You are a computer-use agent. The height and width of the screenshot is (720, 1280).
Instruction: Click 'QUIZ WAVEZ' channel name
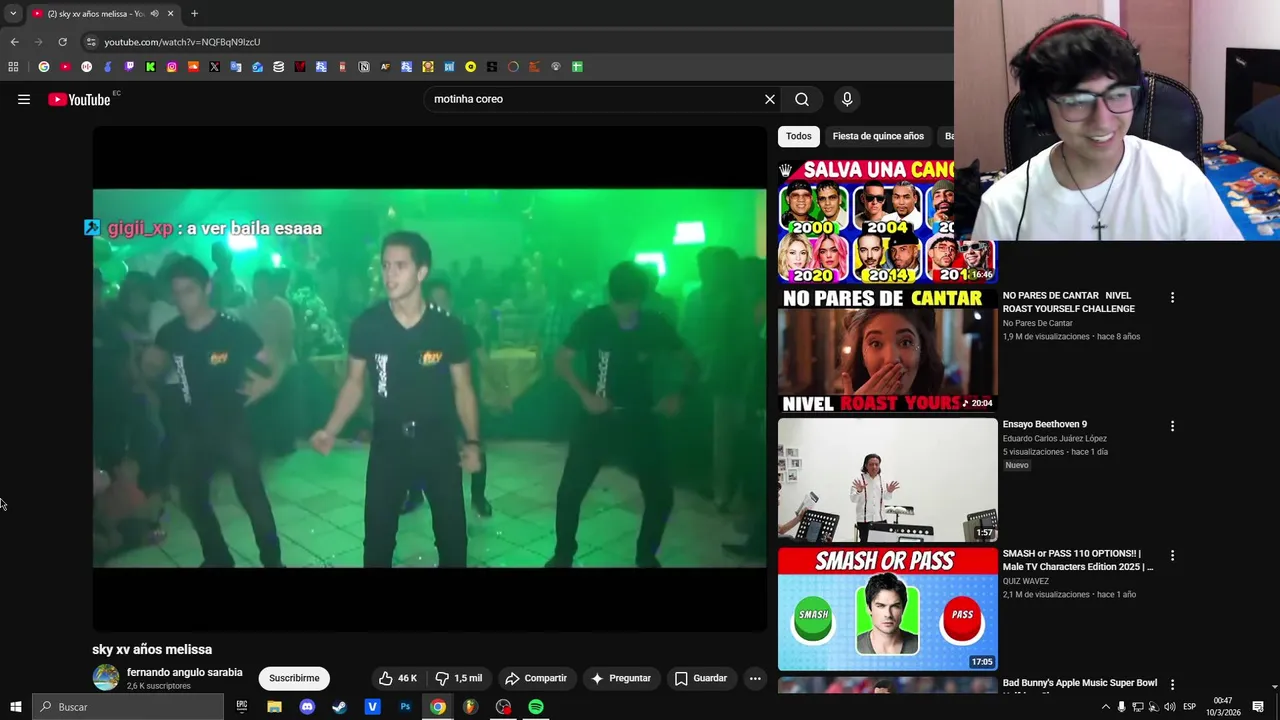(x=1025, y=581)
